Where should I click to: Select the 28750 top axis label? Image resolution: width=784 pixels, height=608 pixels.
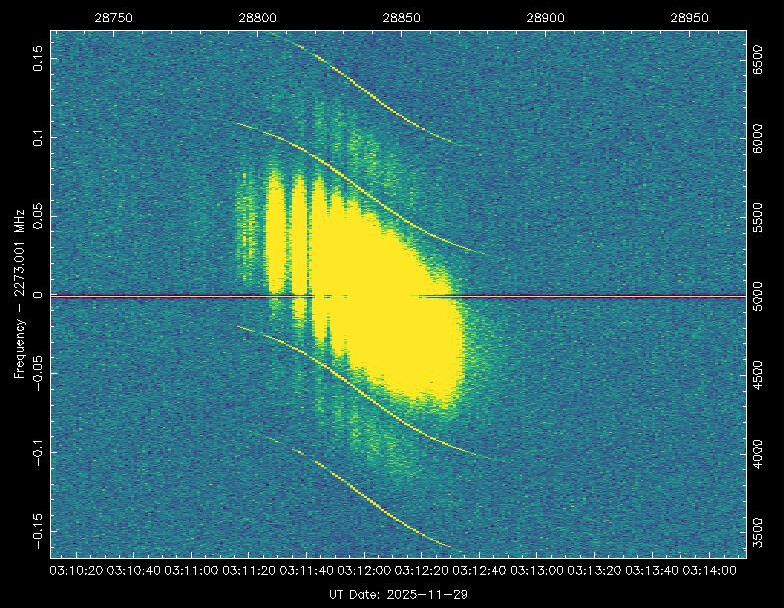(113, 18)
